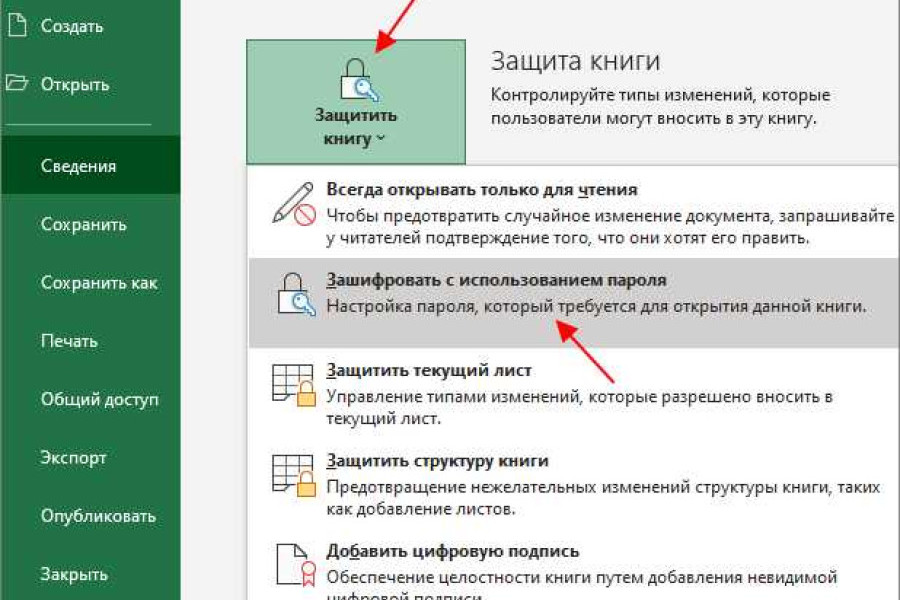Click the workbook structure lock icon
Image resolution: width=900 pixels, height=600 pixels.
(294, 476)
